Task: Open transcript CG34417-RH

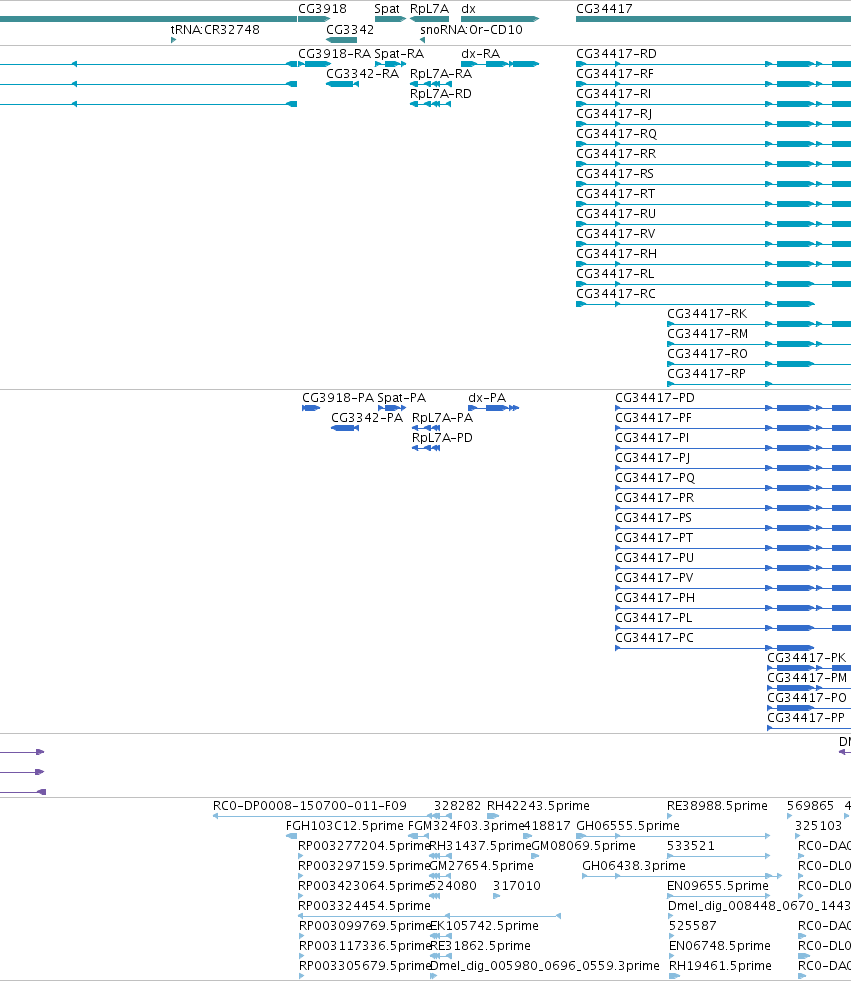Action: click(616, 254)
